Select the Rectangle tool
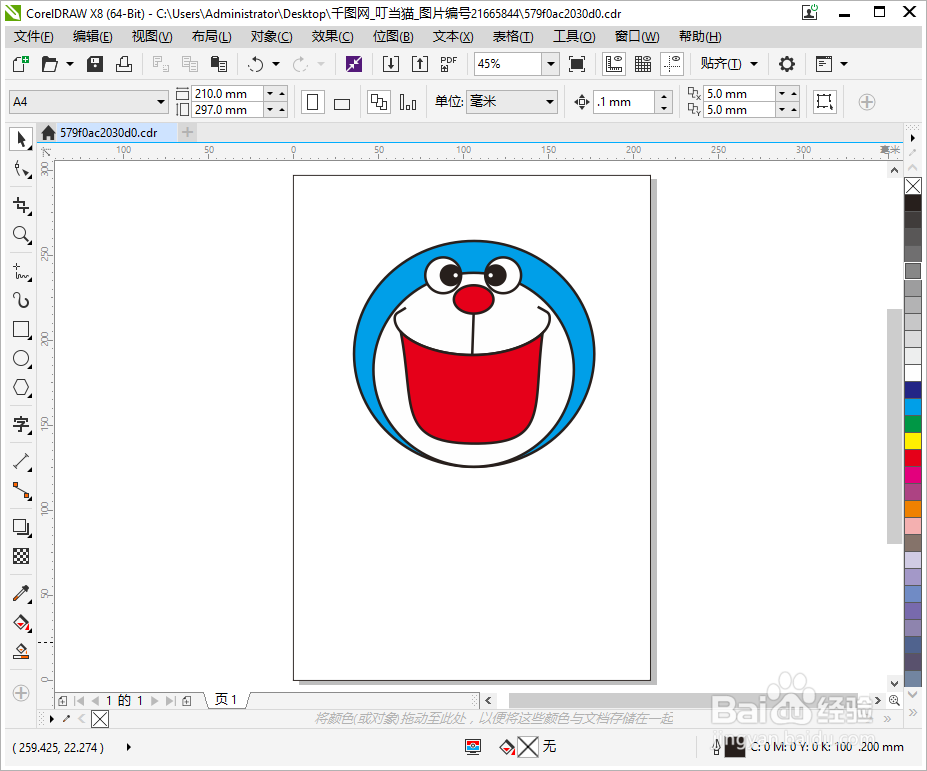 pyautogui.click(x=21, y=329)
